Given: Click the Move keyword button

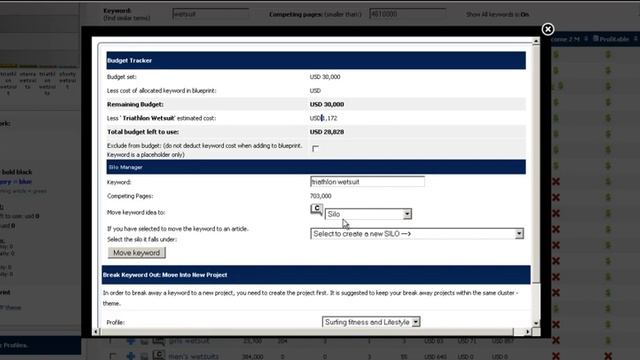Looking at the screenshot, I should click(137, 253).
